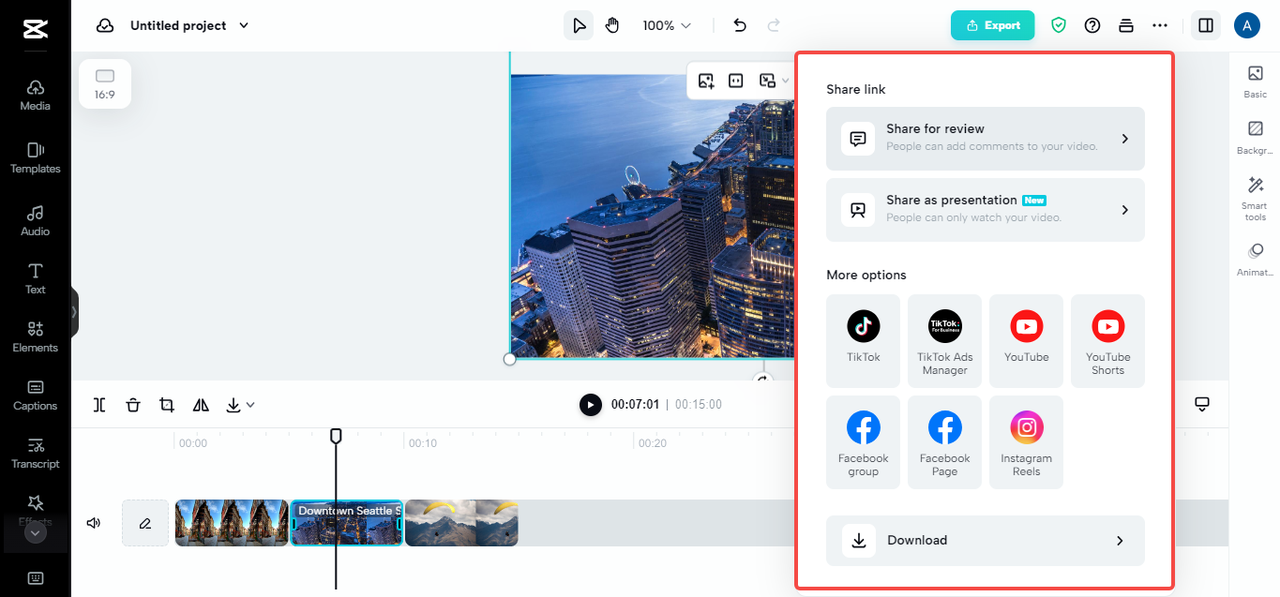Click the timeline display settings icon
Viewport: 1280px width, 597px height.
(1202, 404)
